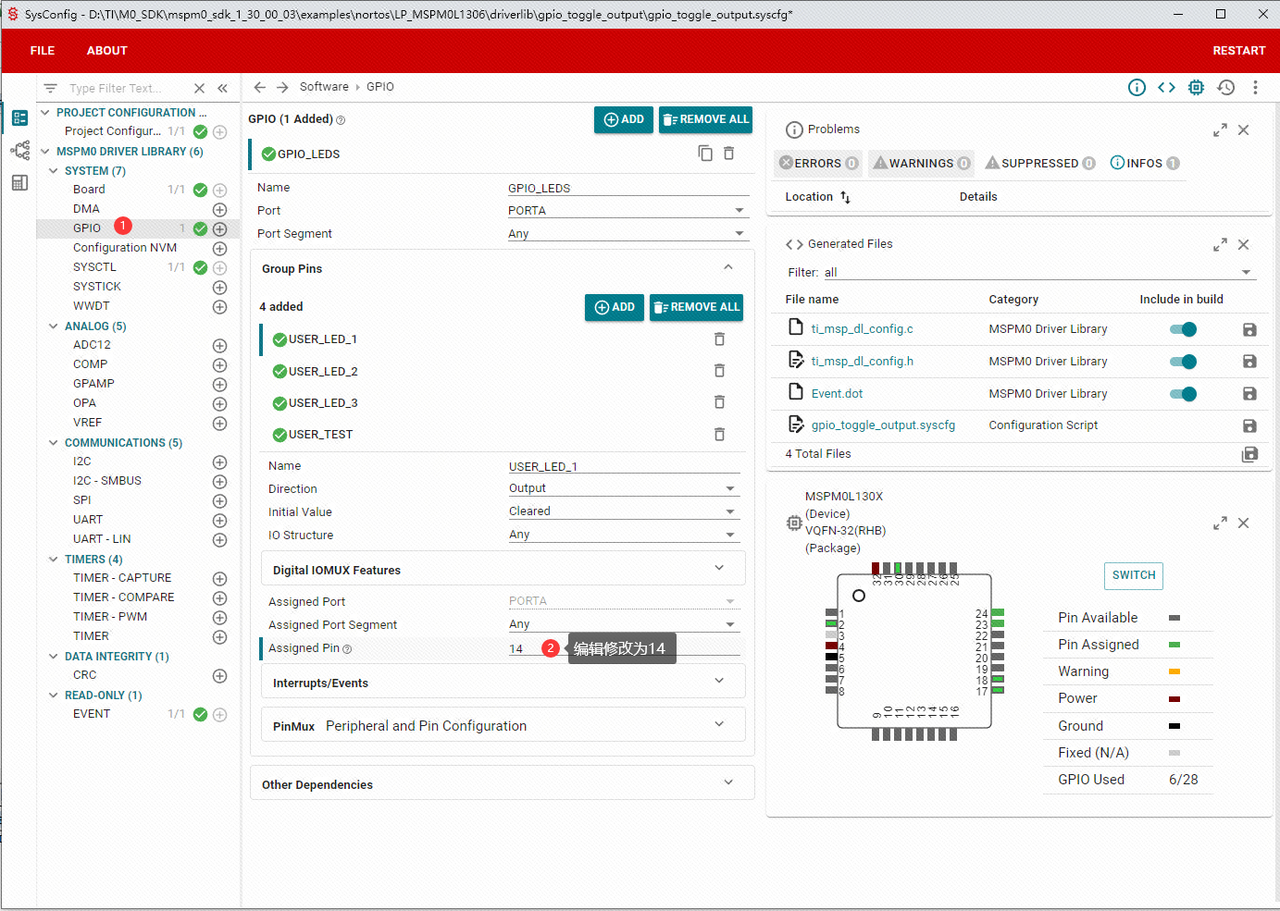The image size is (1280, 911).
Task: Select SYSCTL in module tree
Action: (95, 267)
